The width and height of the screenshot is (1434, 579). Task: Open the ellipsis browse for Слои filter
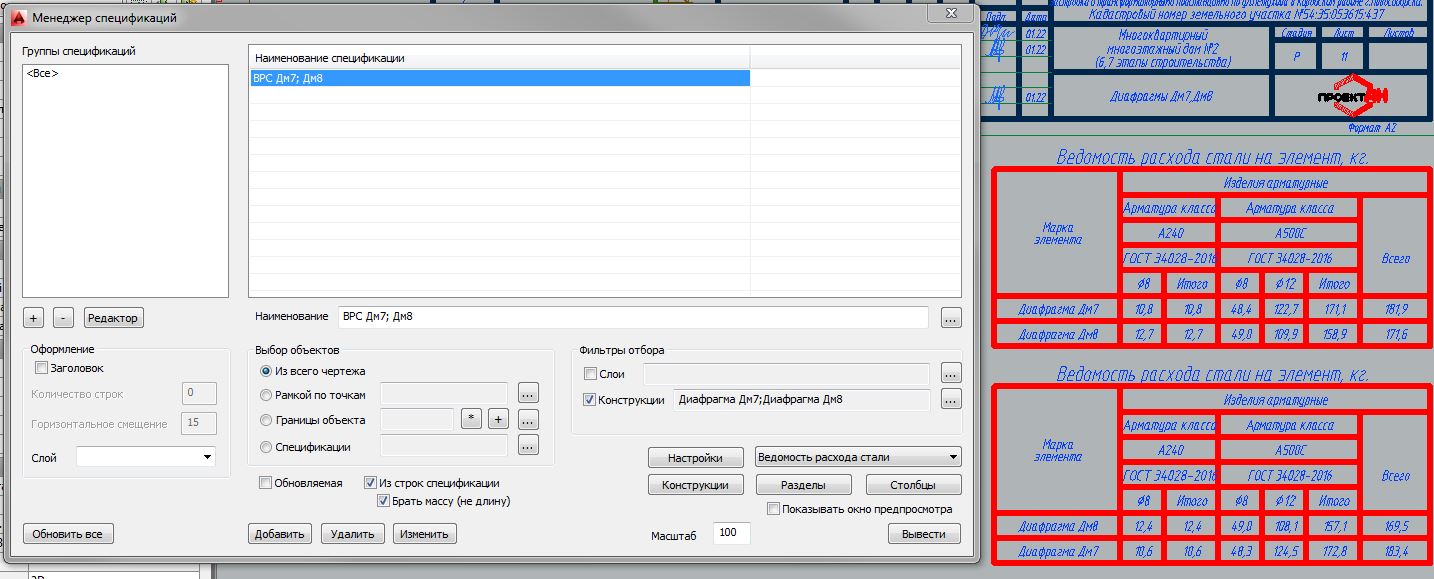[x=951, y=374]
